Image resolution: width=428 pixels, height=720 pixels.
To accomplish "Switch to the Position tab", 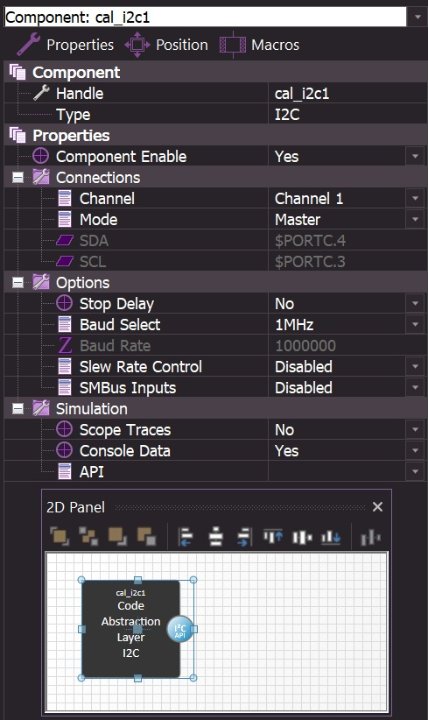I will coord(166,45).
